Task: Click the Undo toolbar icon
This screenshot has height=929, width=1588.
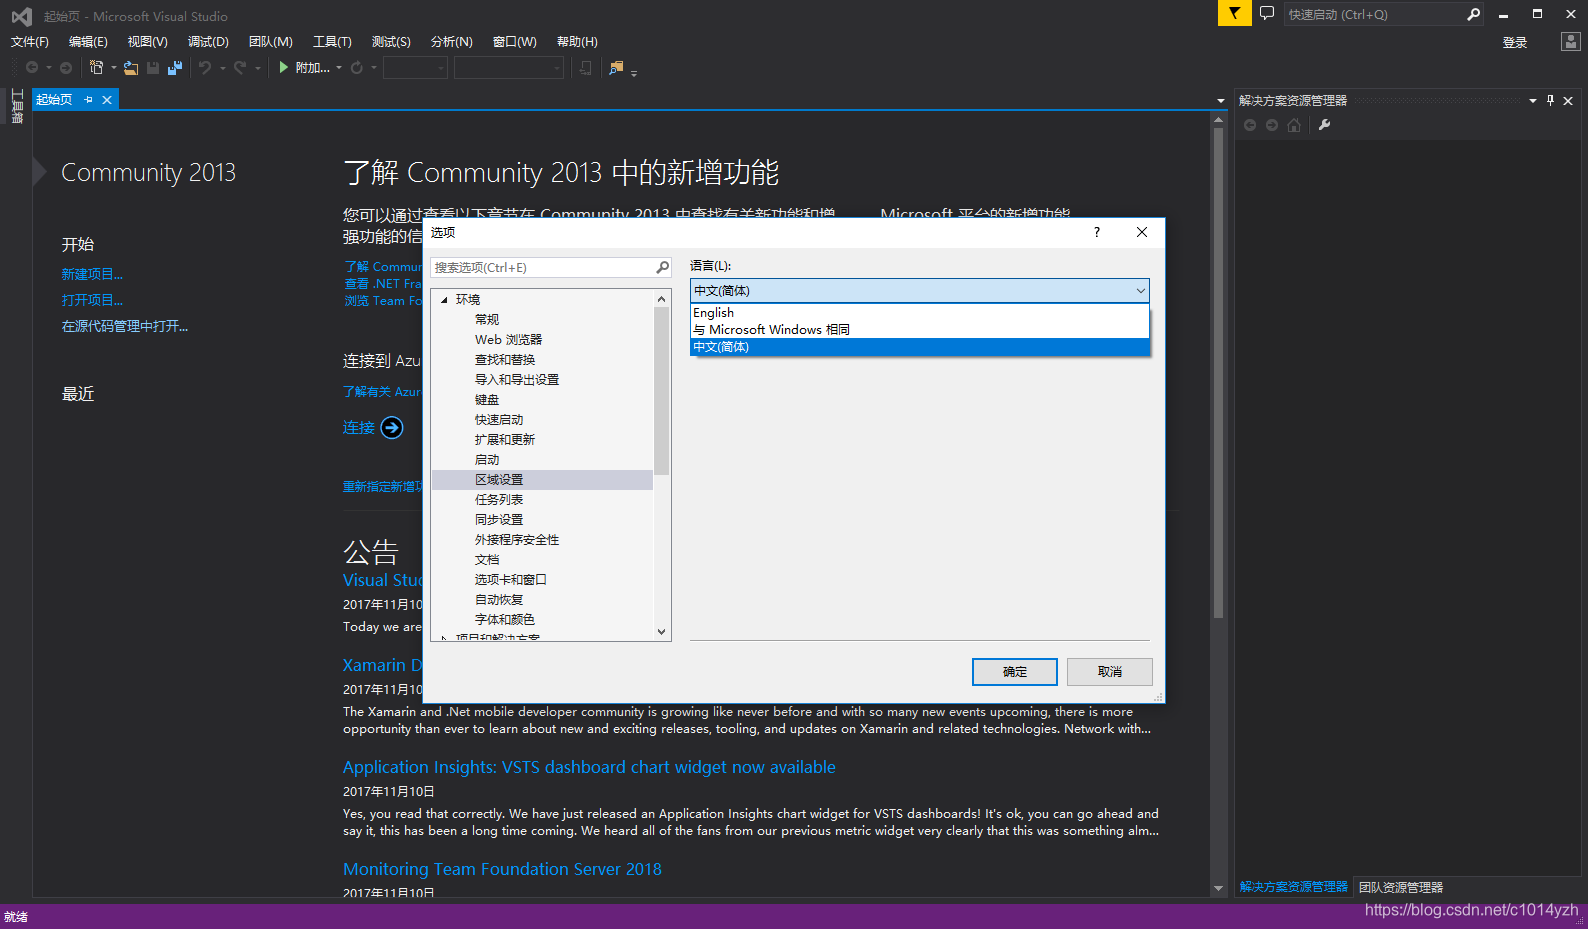Action: (205, 67)
